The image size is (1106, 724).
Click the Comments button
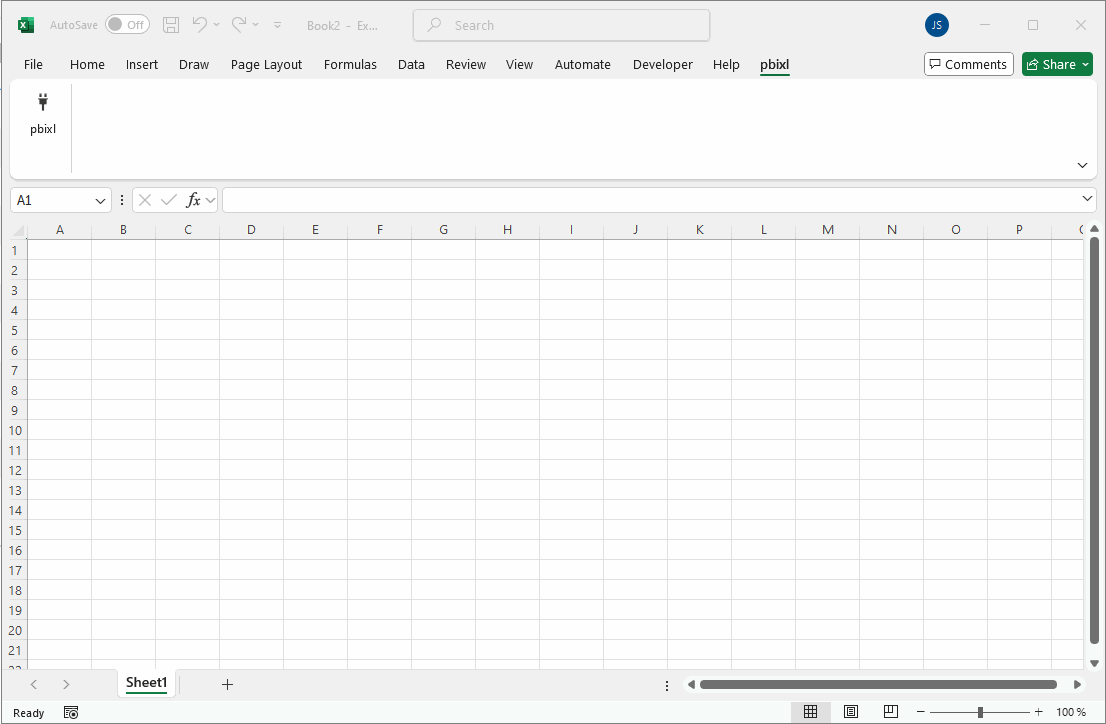click(968, 63)
